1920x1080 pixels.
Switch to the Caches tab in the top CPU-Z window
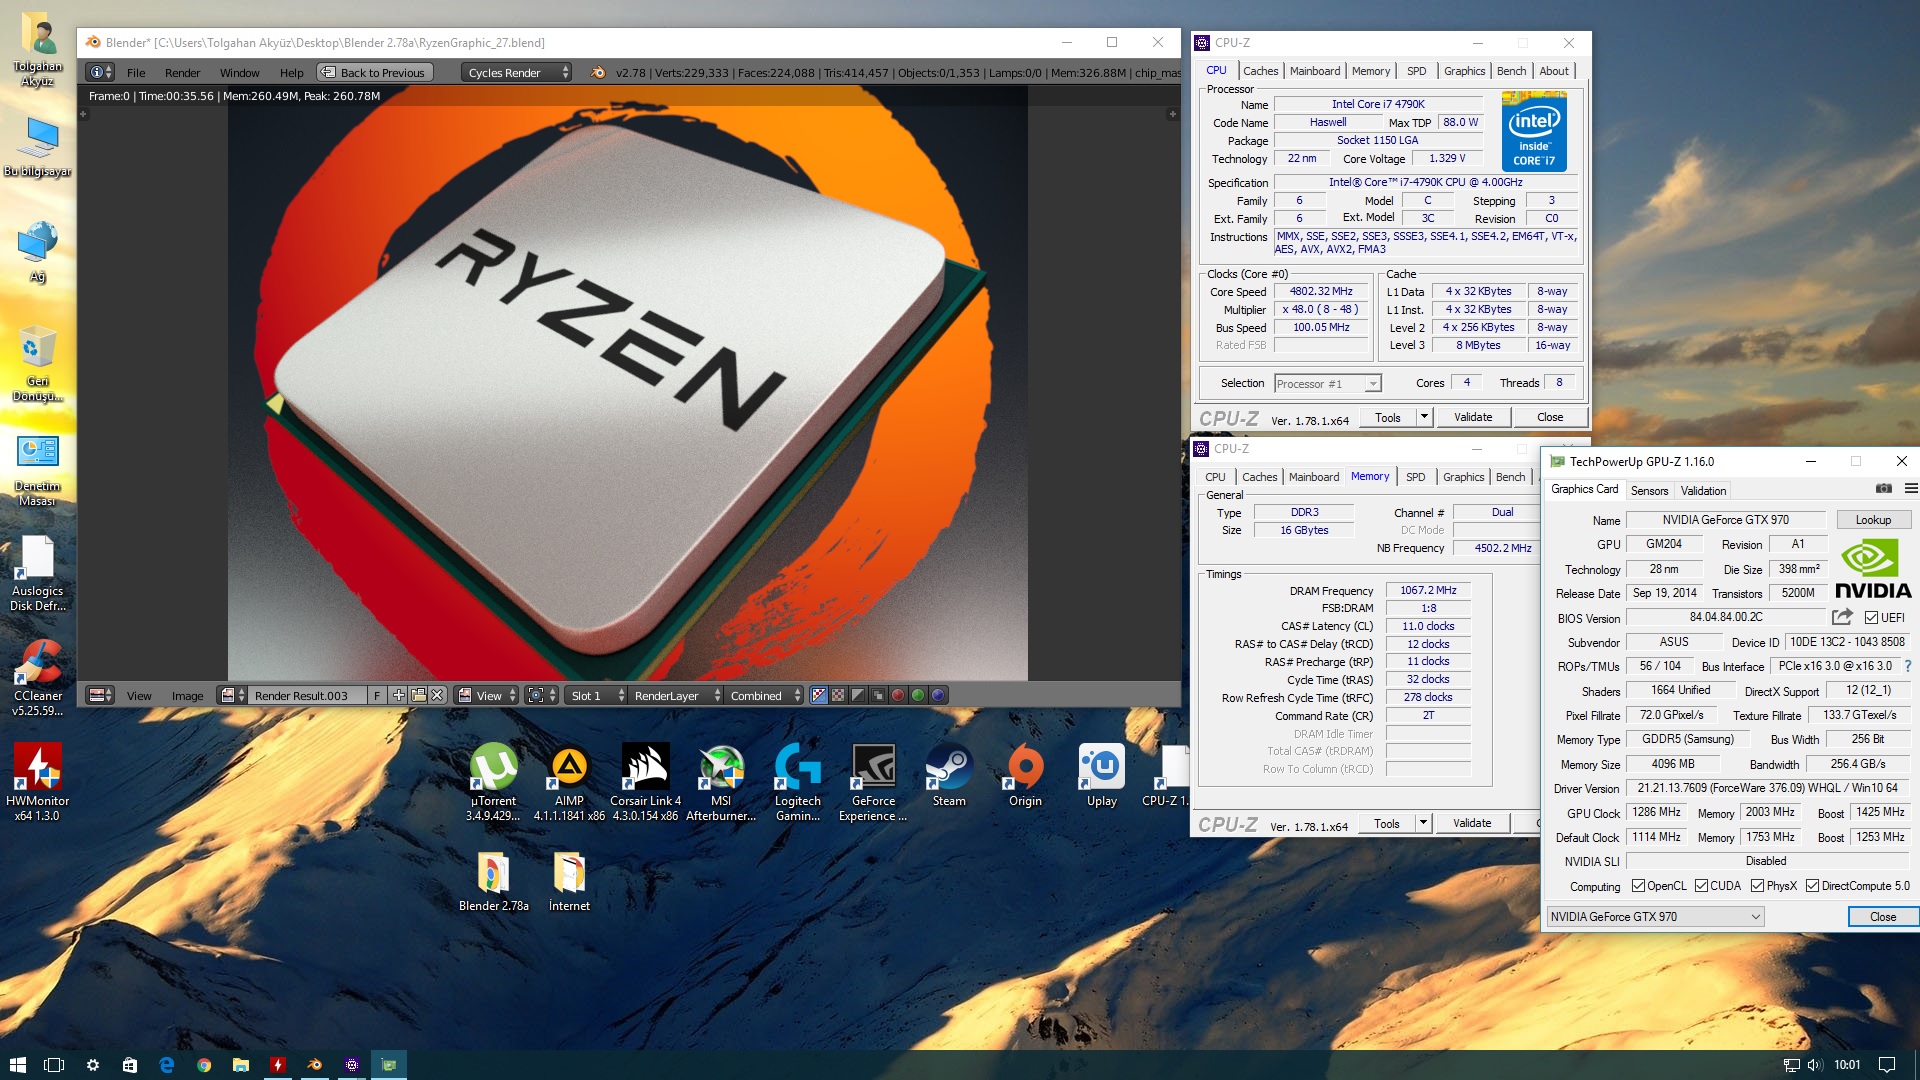tap(1260, 71)
